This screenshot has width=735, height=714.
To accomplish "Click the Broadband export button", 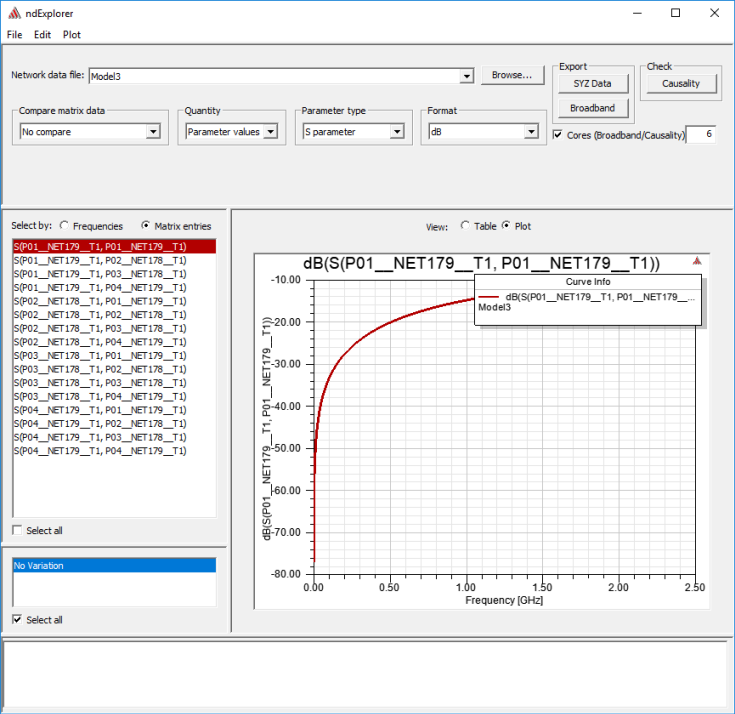I will (x=592, y=108).
